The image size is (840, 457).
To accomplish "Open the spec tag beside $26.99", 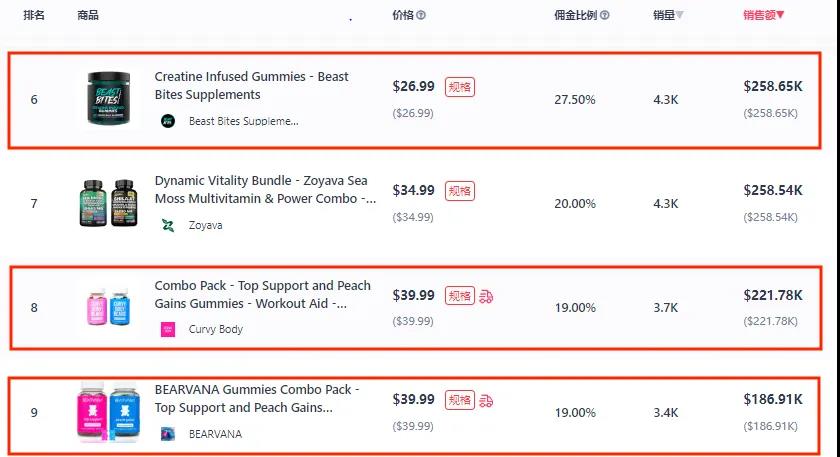I will click(460, 87).
